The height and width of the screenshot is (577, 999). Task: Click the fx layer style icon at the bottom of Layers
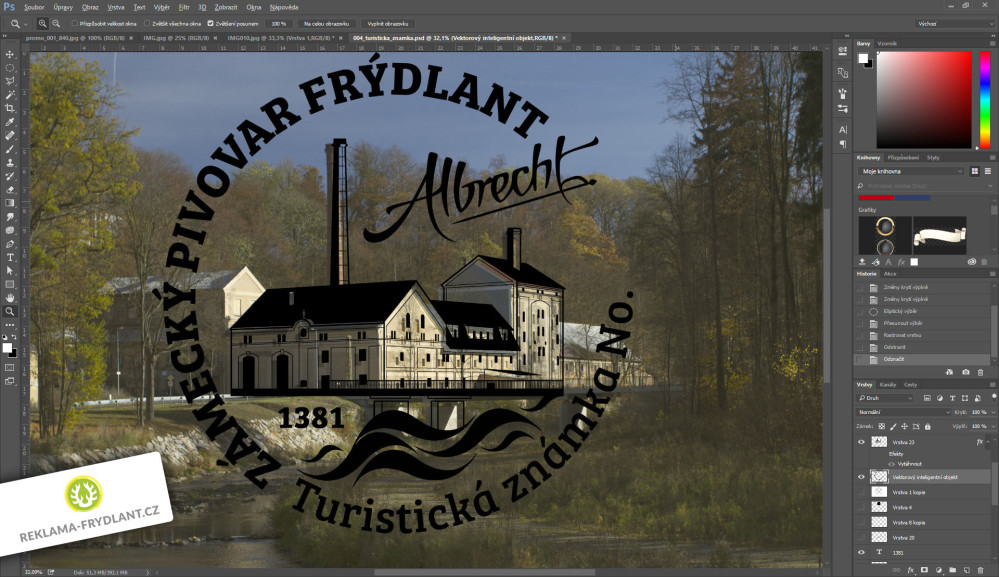(x=910, y=570)
